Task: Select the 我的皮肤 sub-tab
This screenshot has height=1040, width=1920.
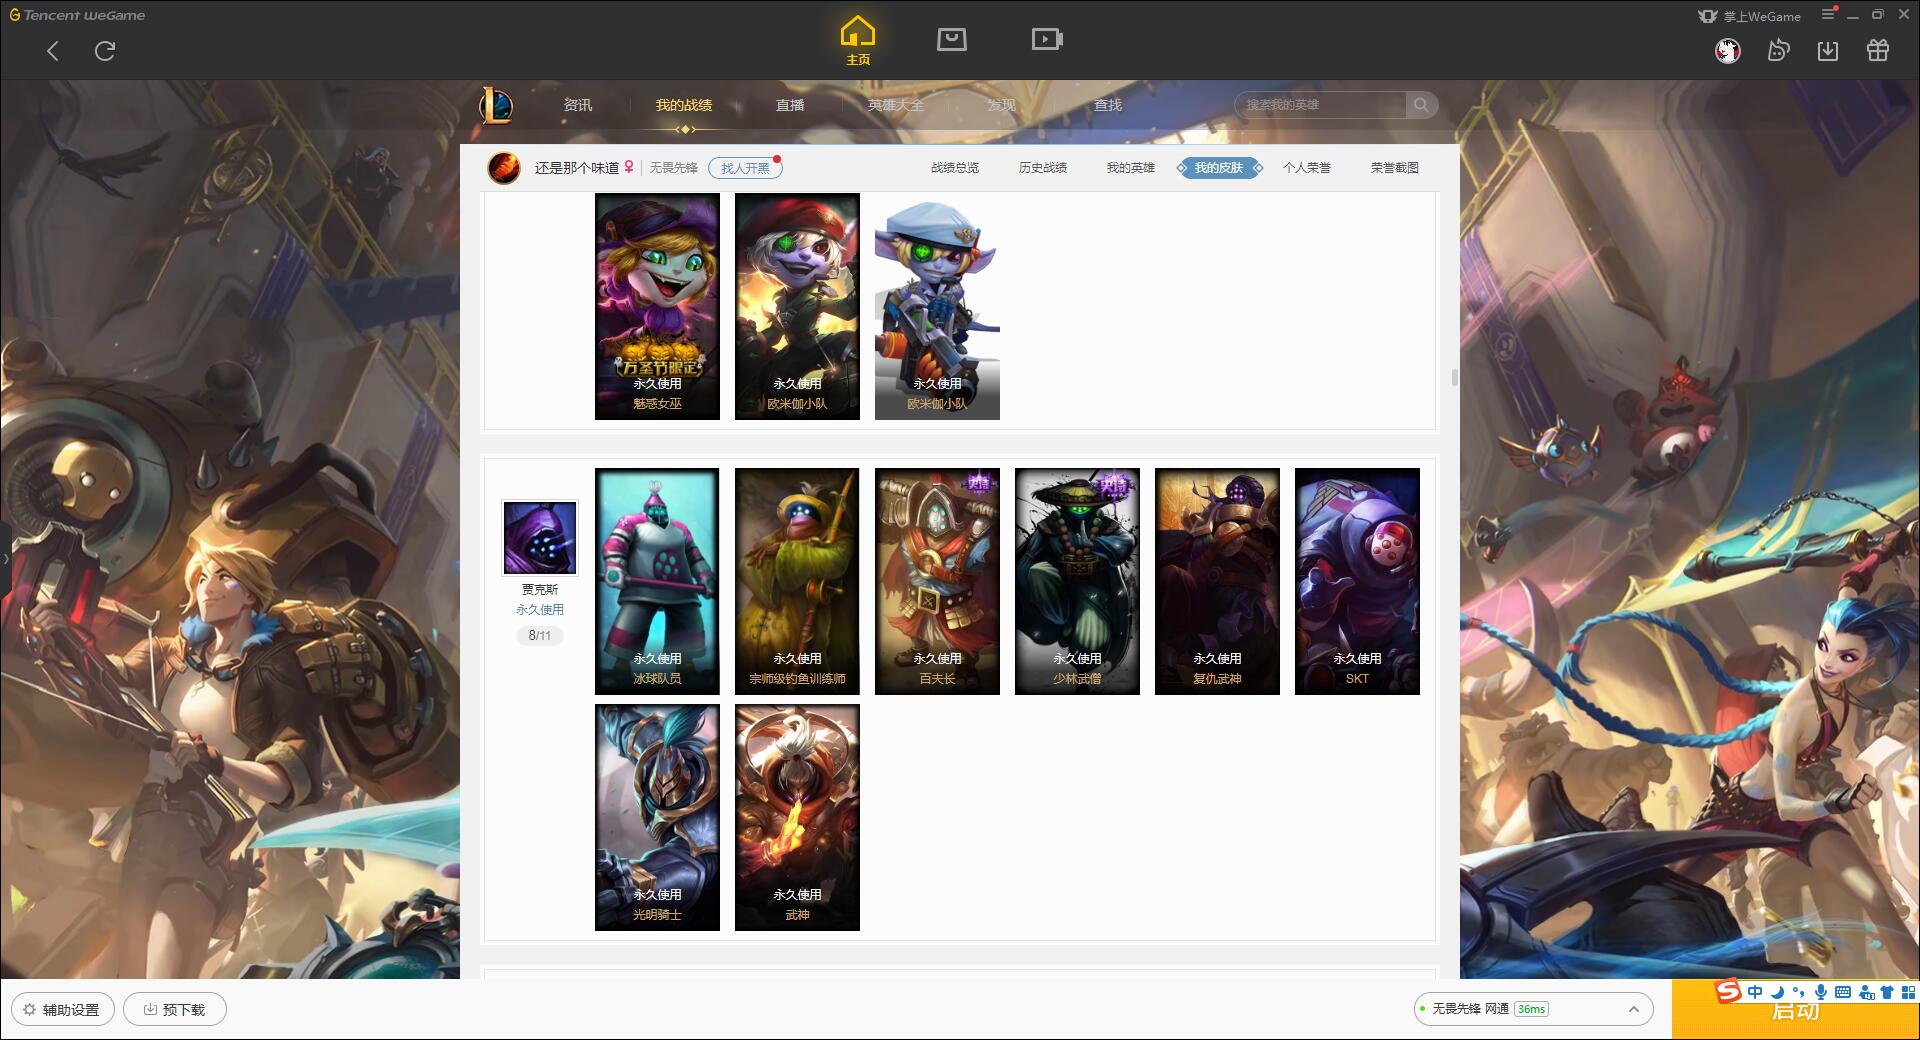Action: click(1219, 168)
